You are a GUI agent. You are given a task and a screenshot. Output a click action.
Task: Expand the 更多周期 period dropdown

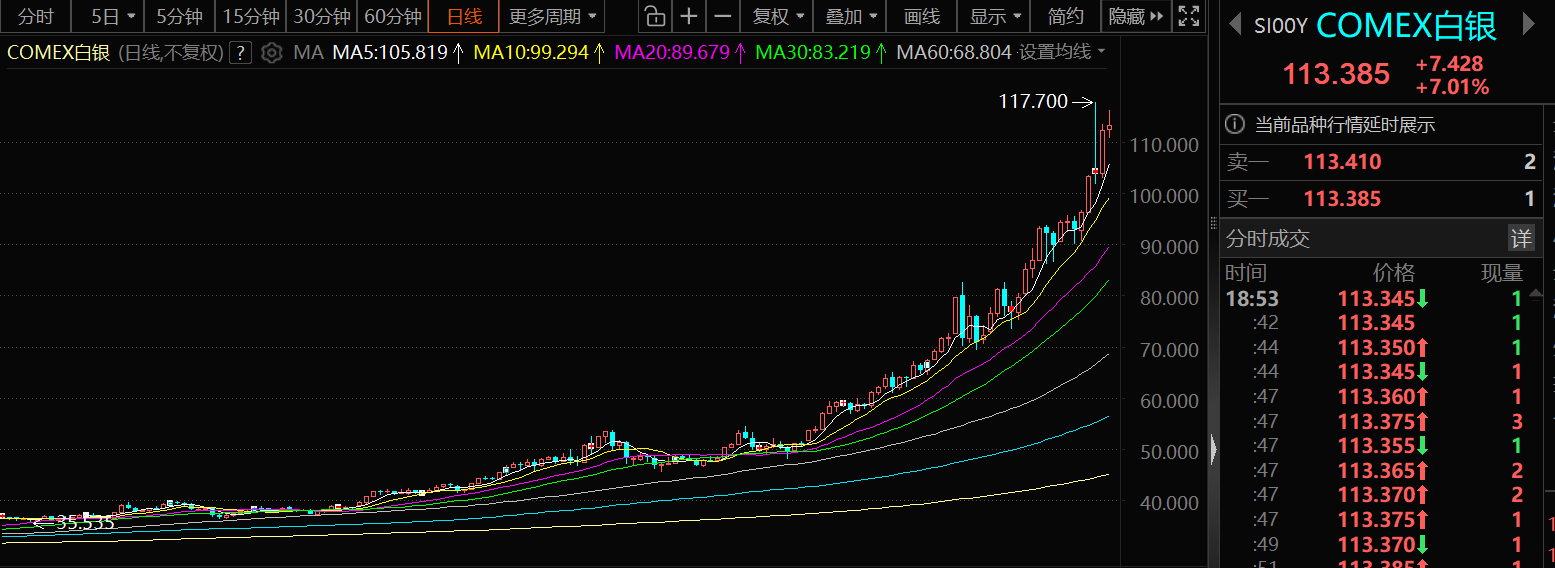(x=552, y=16)
